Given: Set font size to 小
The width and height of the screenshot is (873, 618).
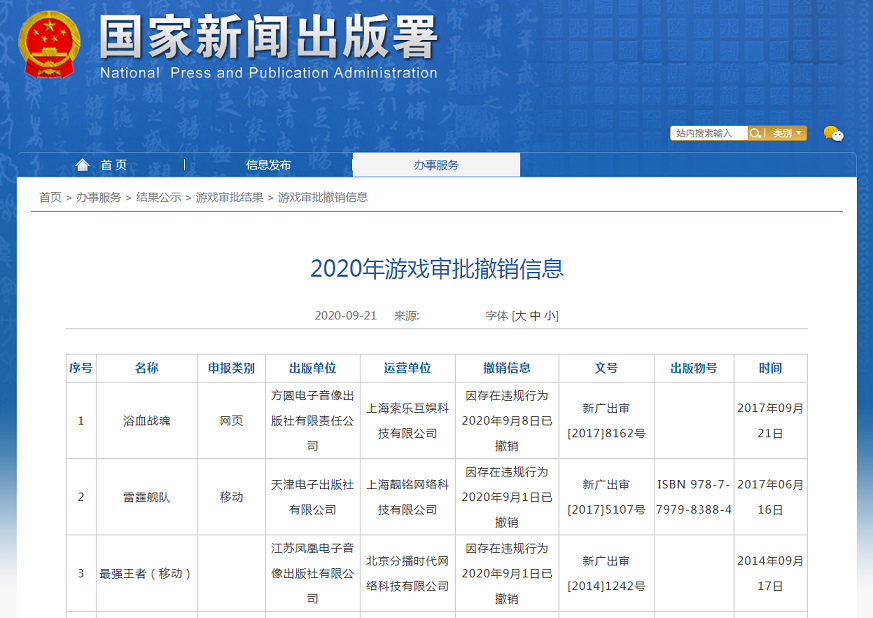Looking at the screenshot, I should coord(550,316).
